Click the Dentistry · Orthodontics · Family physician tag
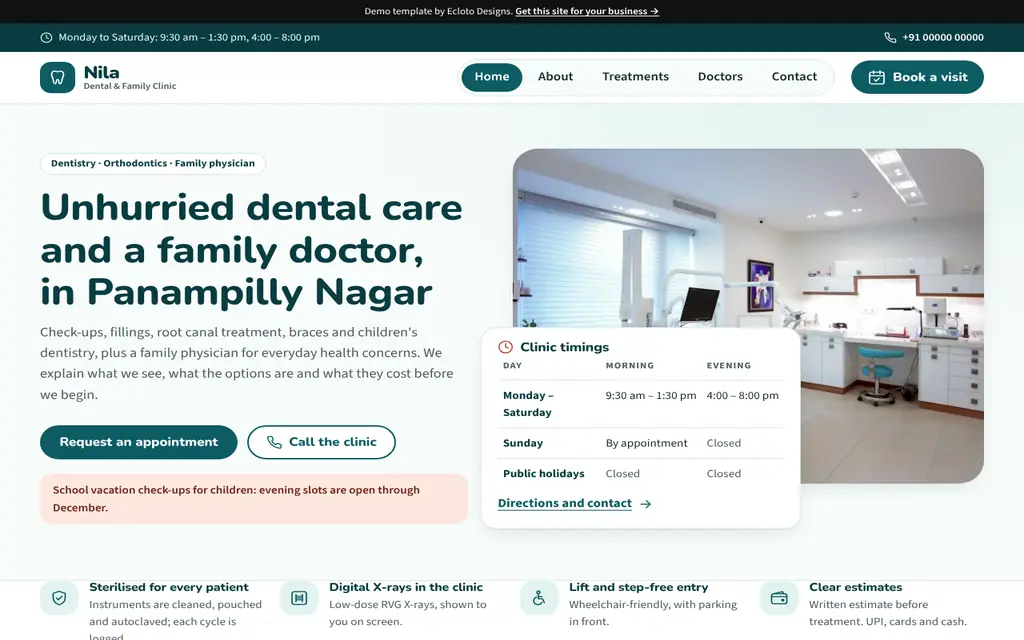The width and height of the screenshot is (1024, 640). point(153,163)
